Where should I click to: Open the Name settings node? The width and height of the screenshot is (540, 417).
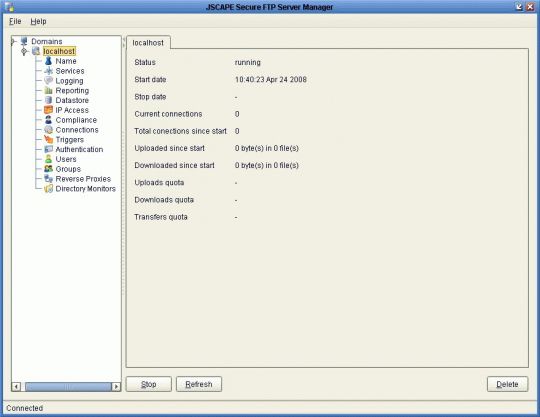(66, 61)
